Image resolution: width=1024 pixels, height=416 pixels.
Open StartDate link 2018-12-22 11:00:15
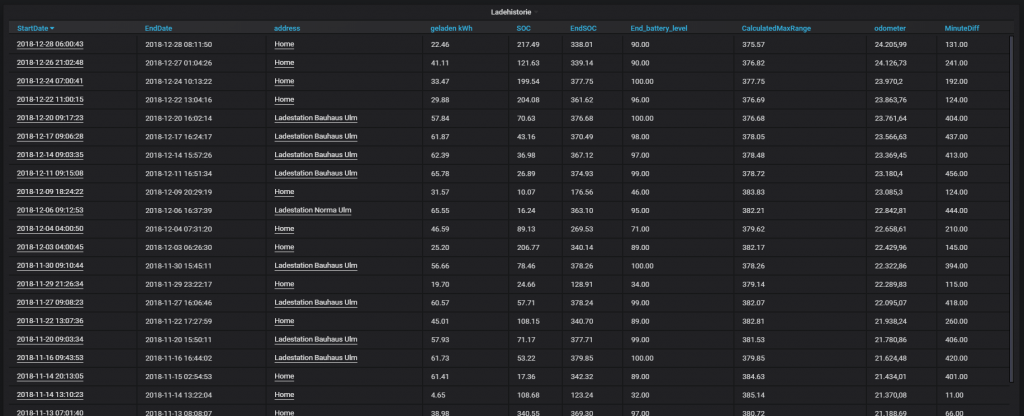click(x=50, y=99)
